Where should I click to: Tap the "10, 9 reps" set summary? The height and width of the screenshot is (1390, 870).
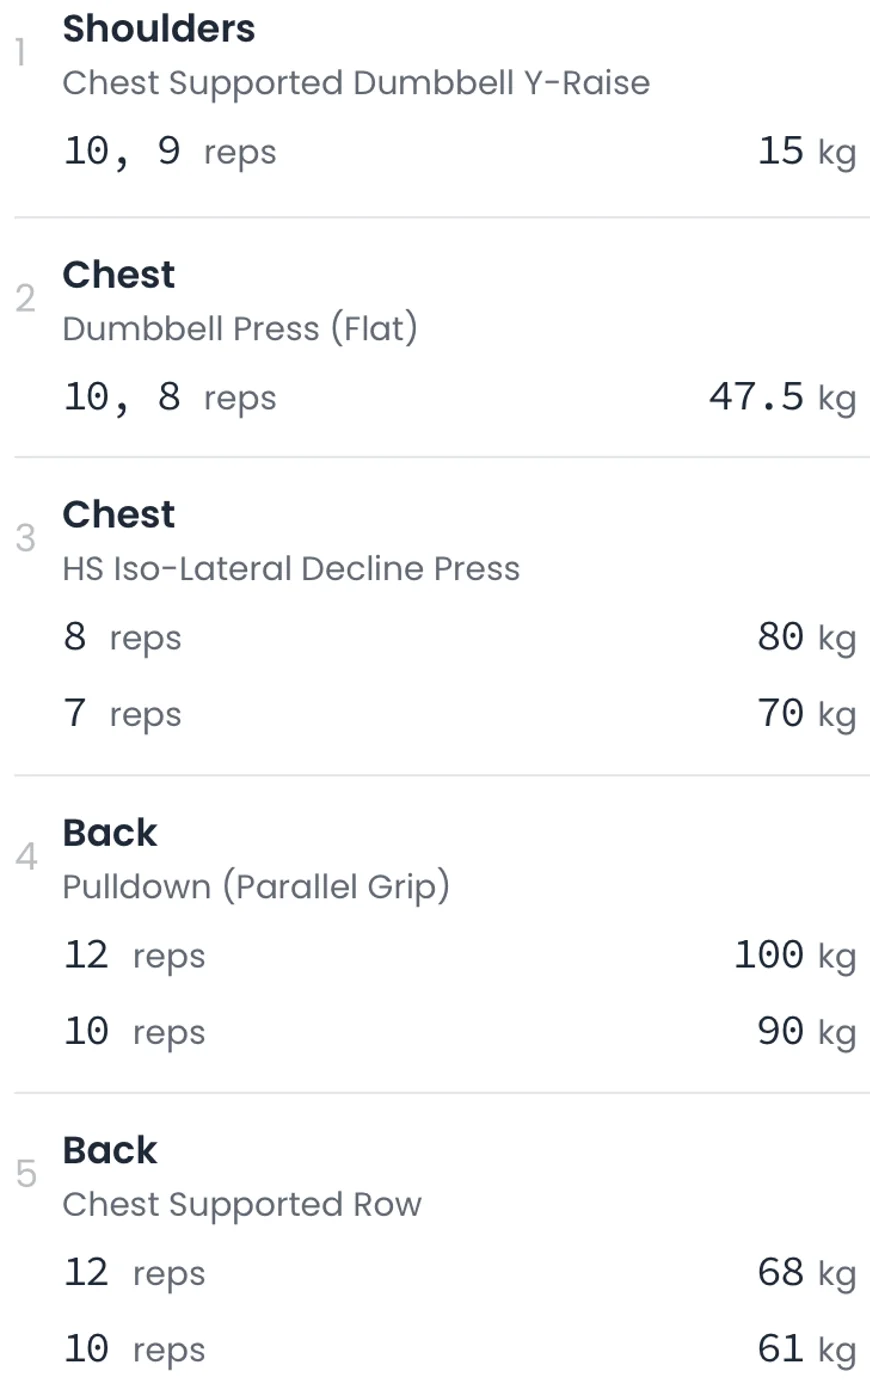click(x=170, y=152)
